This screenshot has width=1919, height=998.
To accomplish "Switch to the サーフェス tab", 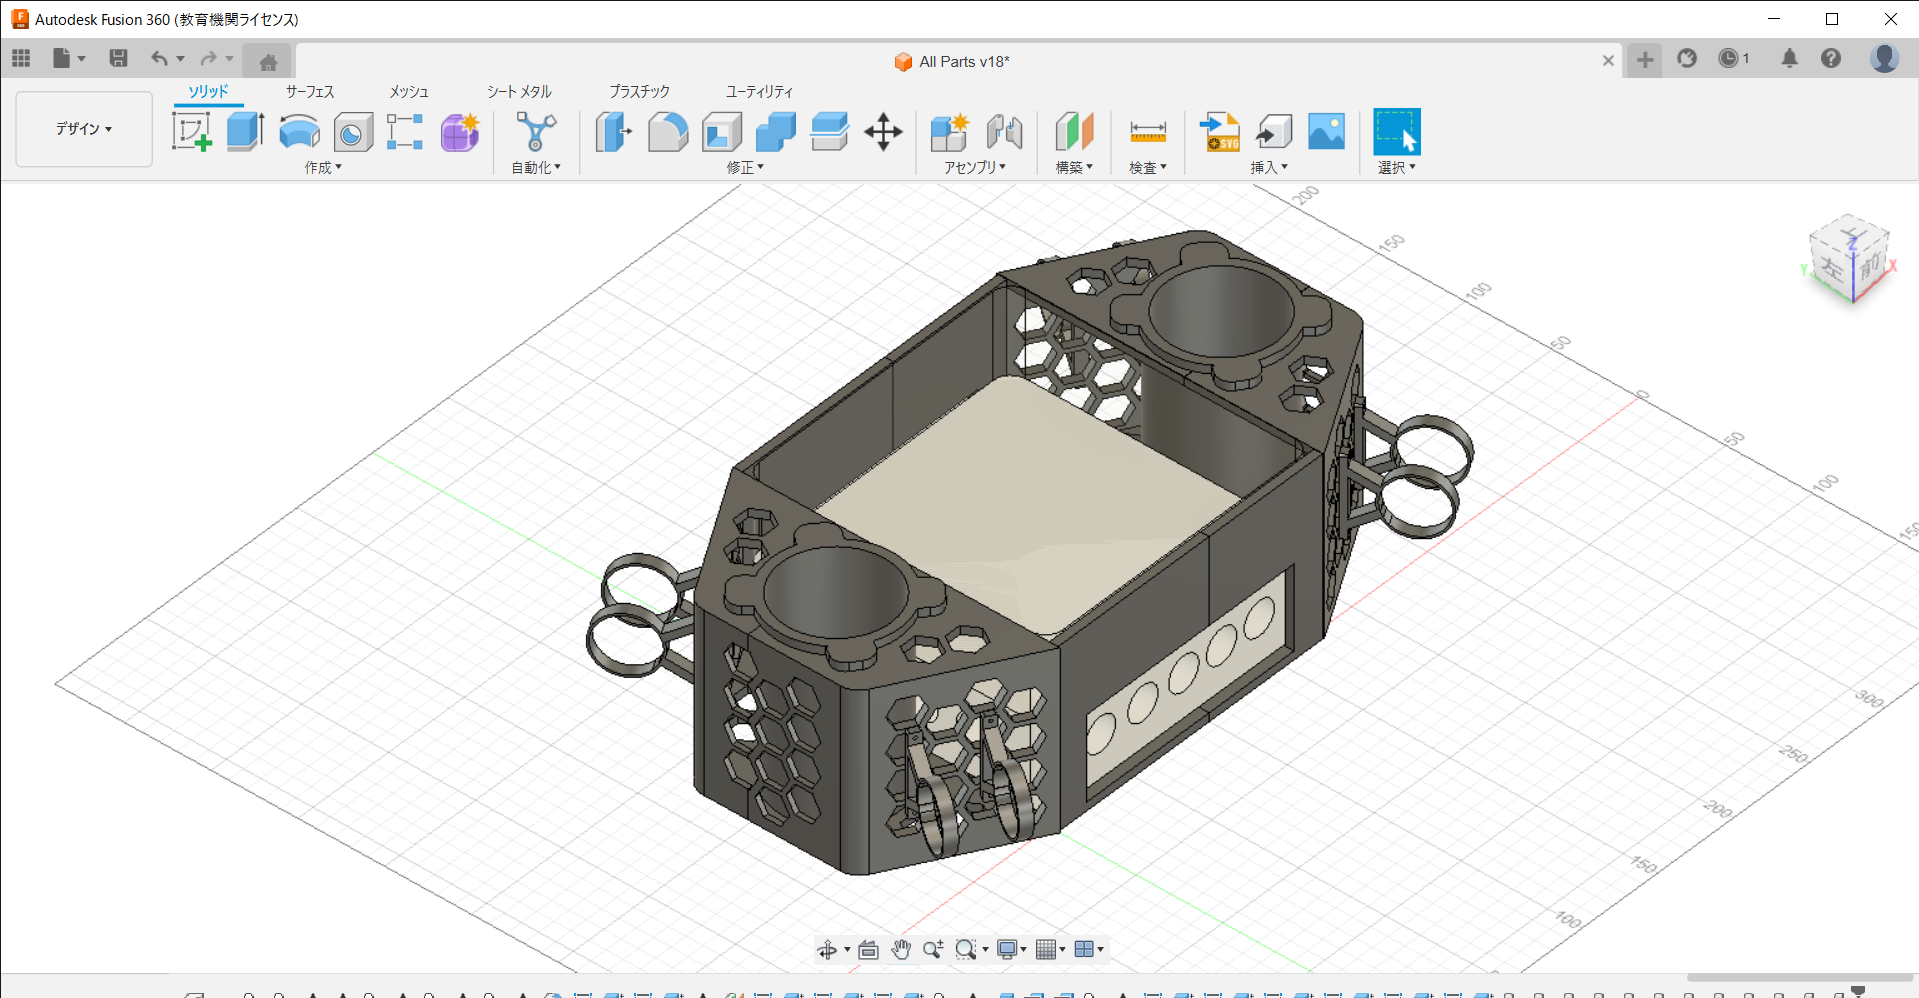I will coord(310,91).
